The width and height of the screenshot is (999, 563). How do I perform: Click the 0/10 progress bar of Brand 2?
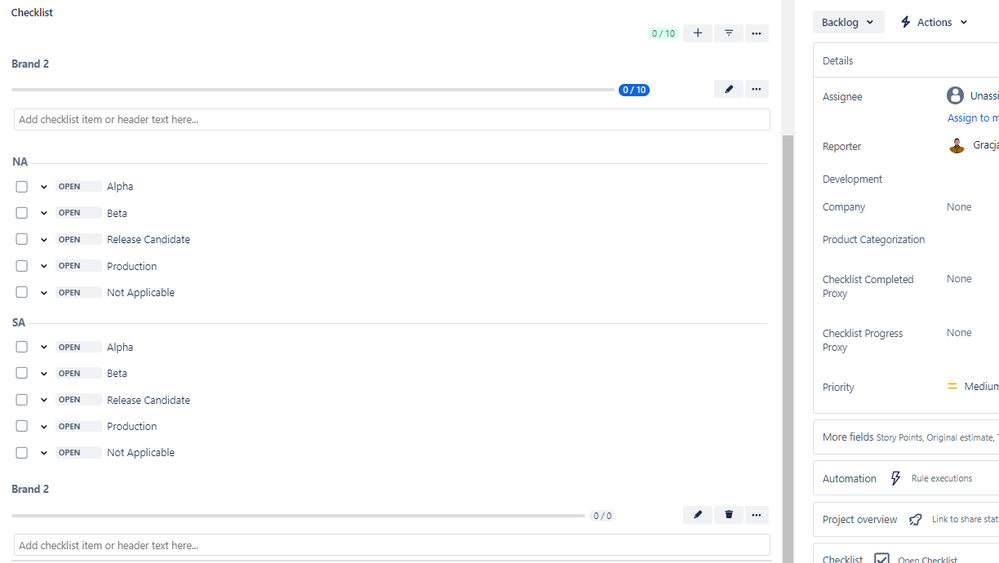coord(313,90)
